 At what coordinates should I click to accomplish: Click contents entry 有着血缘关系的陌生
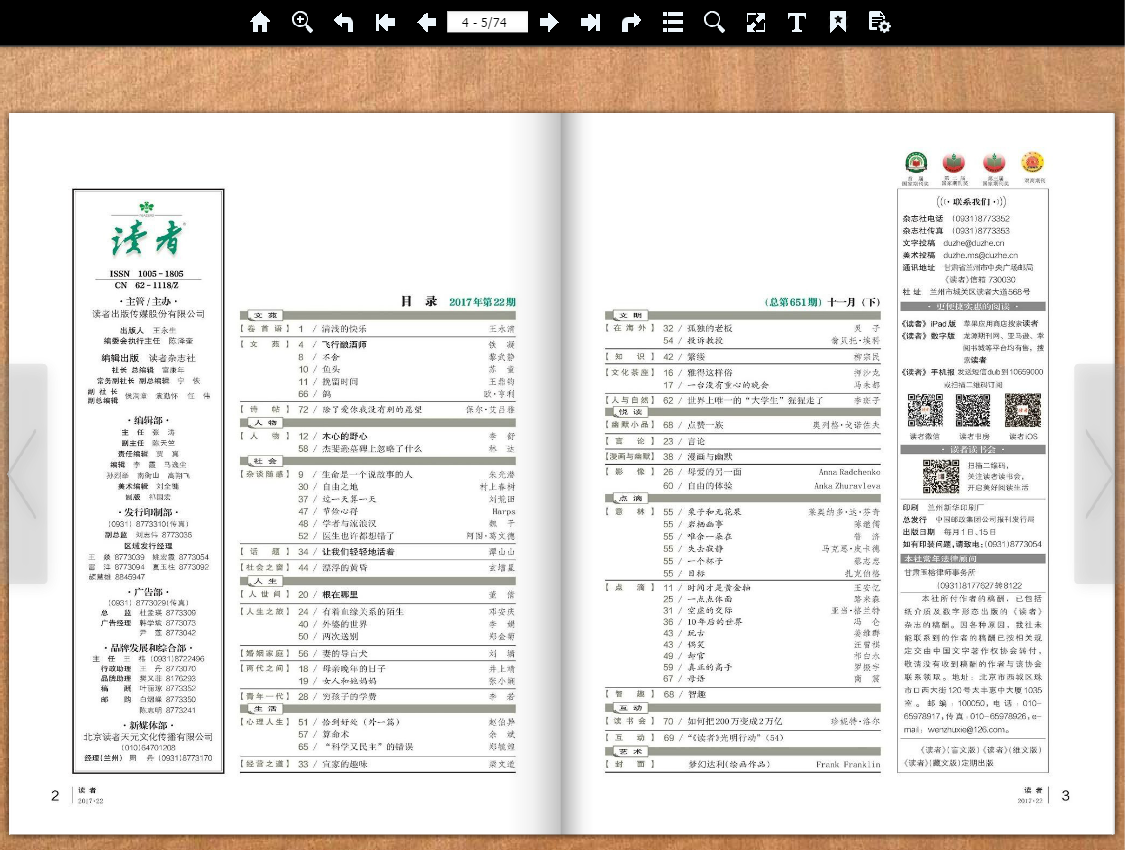point(362,612)
